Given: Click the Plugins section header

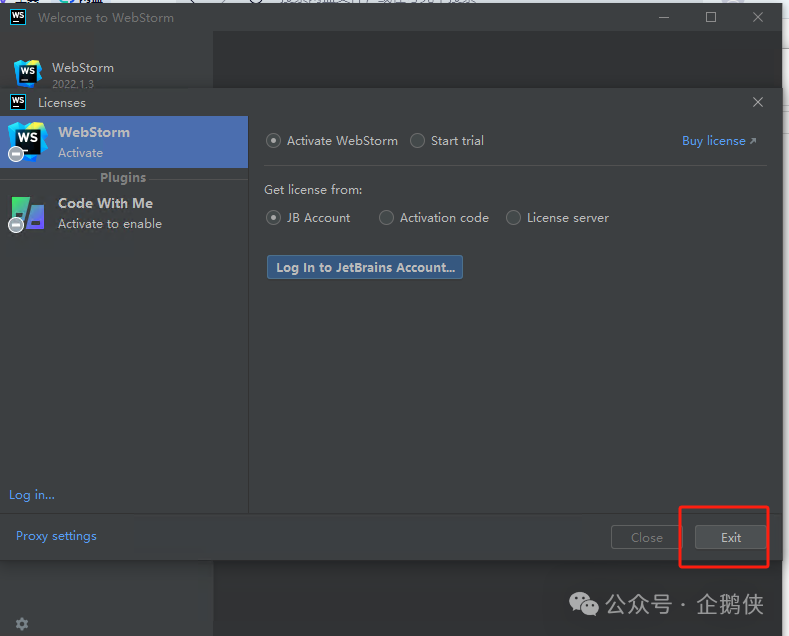Looking at the screenshot, I should [123, 178].
